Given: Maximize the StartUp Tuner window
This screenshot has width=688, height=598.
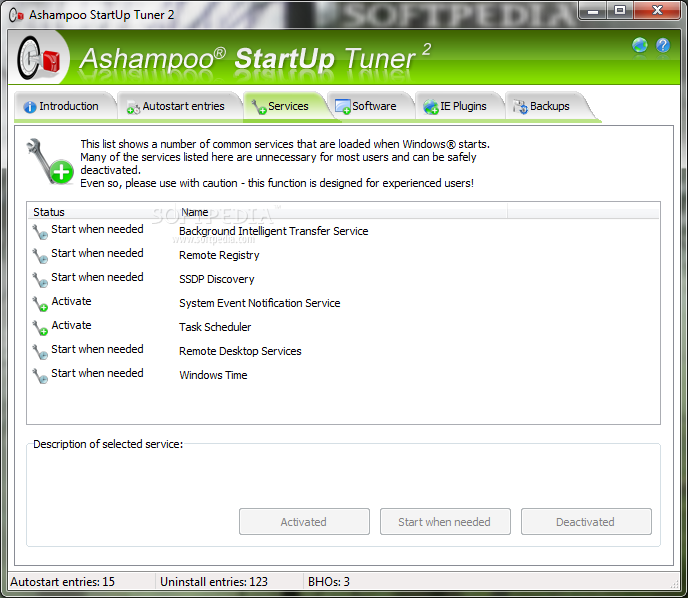Looking at the screenshot, I should (x=620, y=11).
